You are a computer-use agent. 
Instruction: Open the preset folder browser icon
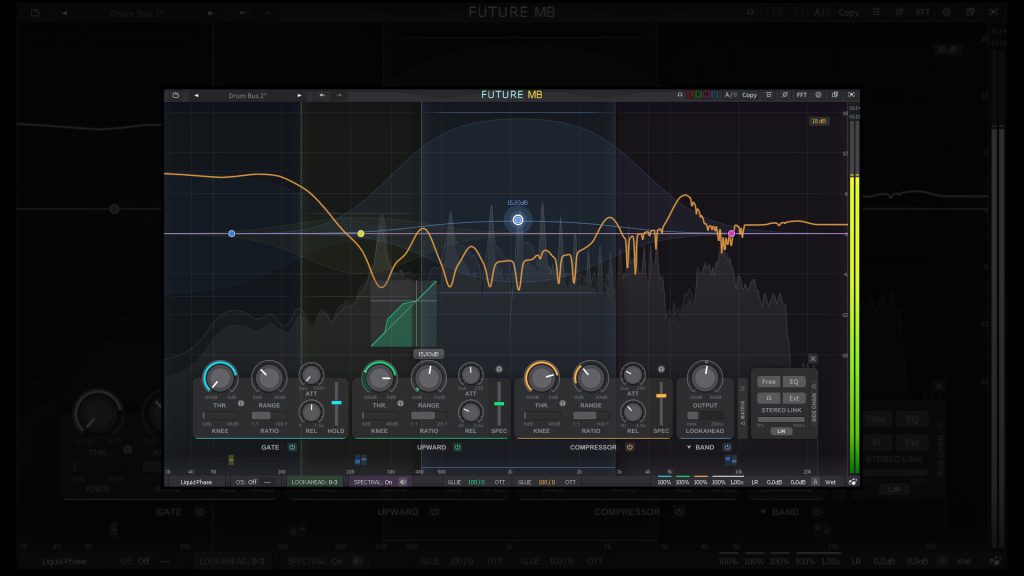(175, 95)
